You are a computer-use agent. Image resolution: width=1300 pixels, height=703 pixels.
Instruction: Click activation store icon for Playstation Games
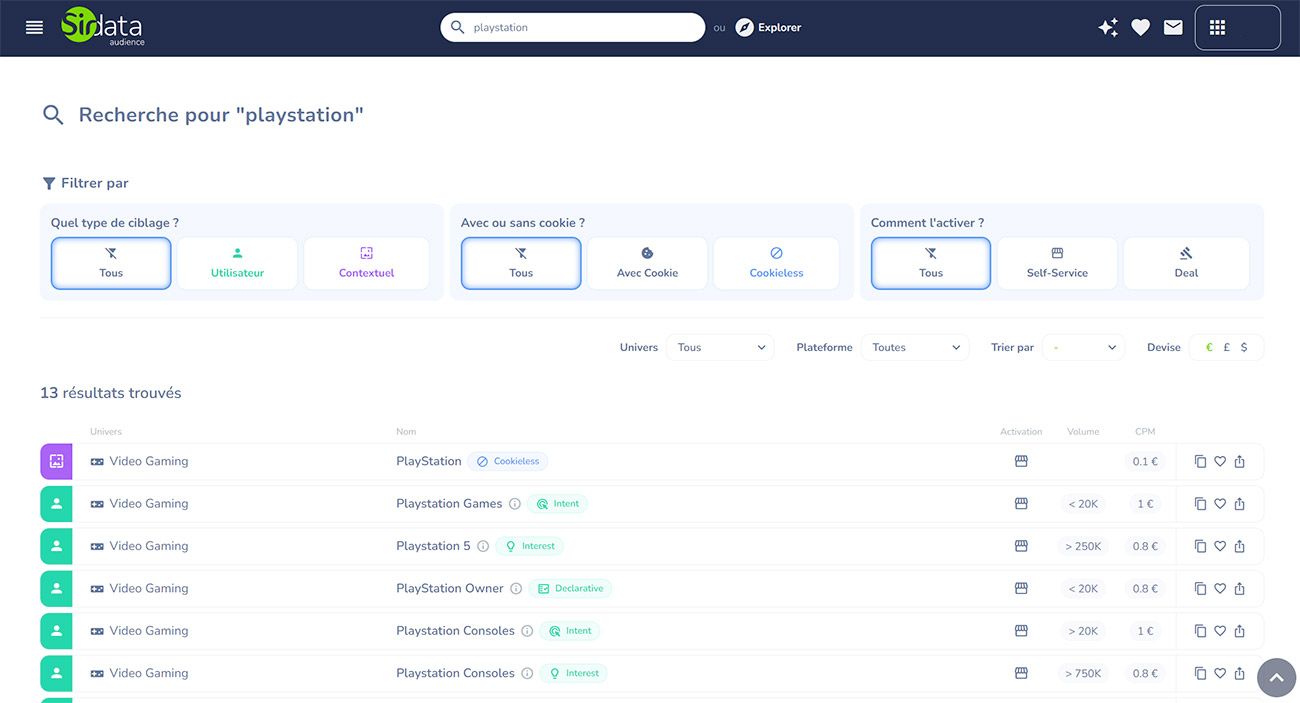pyautogui.click(x=1021, y=504)
